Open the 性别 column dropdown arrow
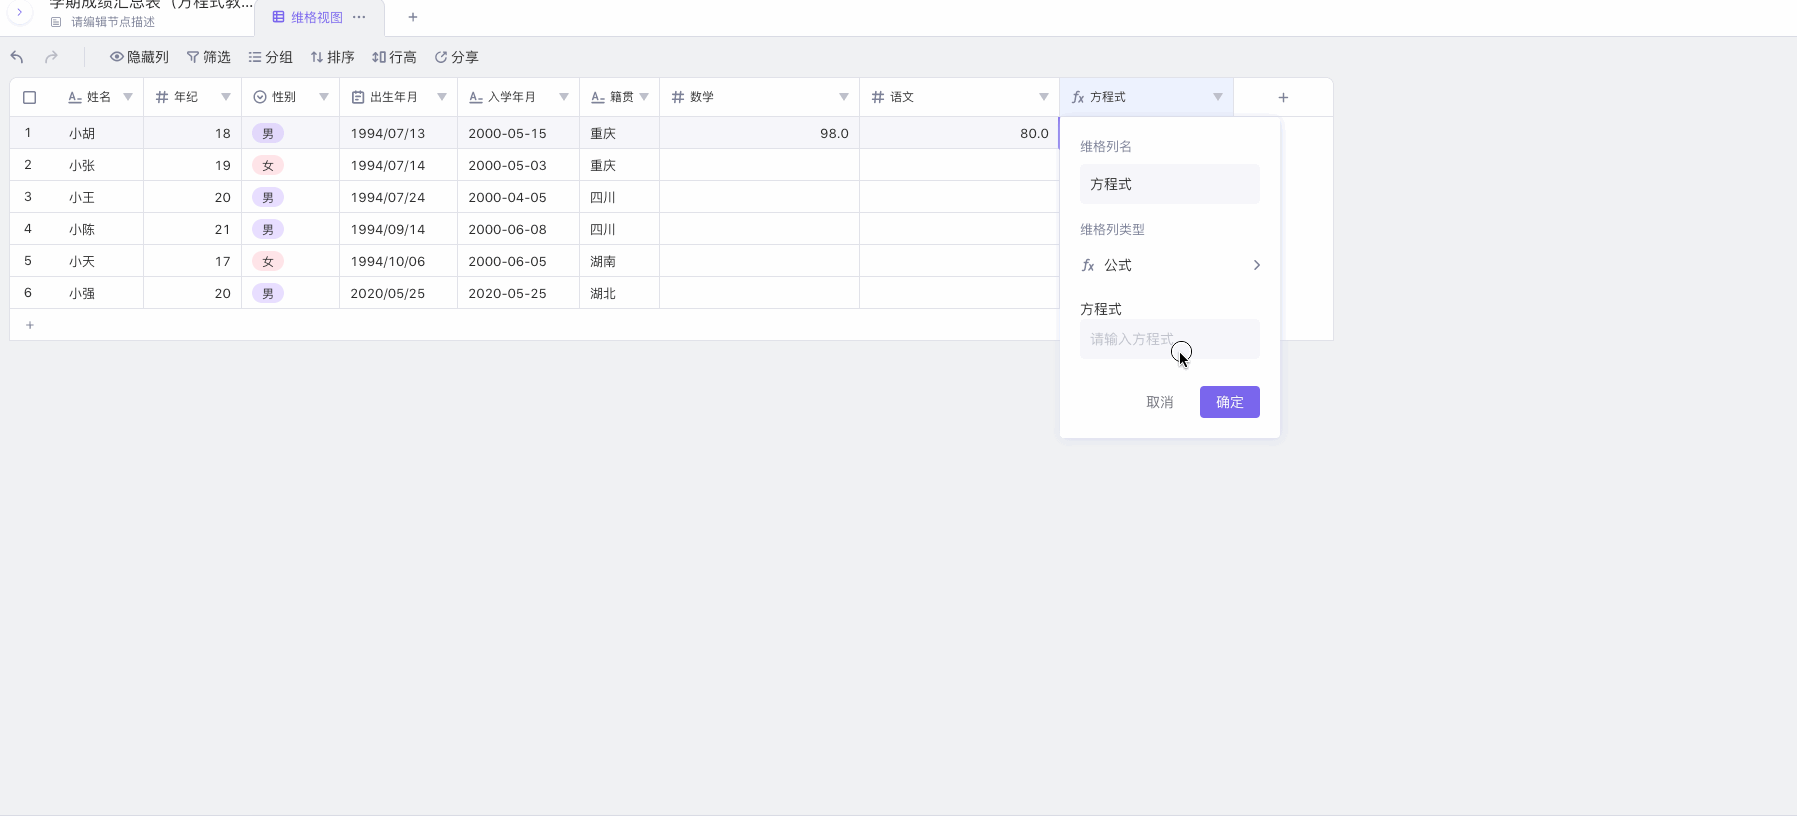 click(324, 97)
